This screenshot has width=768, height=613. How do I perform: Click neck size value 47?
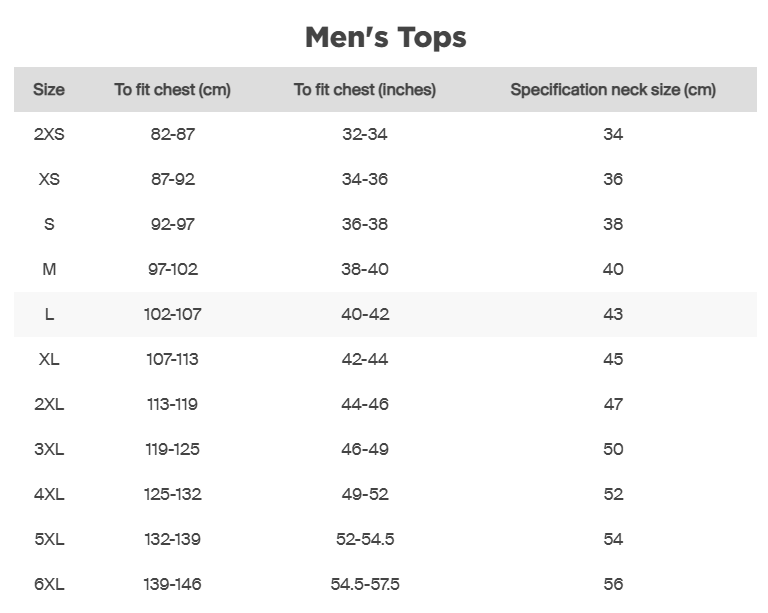pyautogui.click(x=613, y=404)
